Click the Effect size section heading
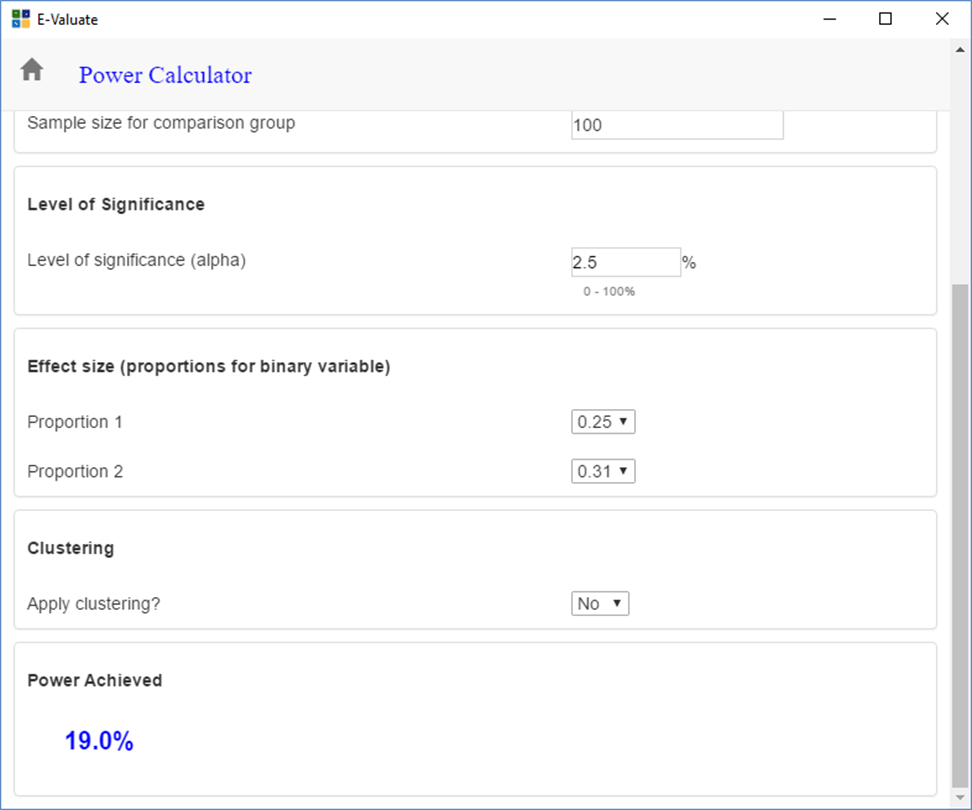 209,366
